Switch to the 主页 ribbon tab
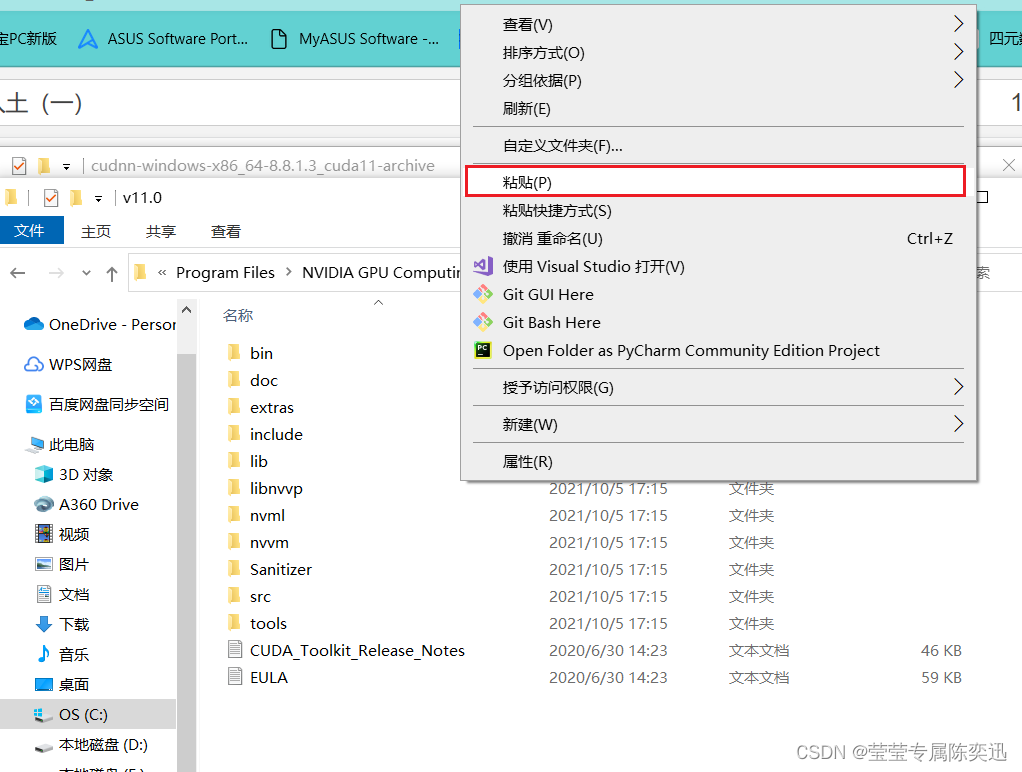 tap(96, 231)
